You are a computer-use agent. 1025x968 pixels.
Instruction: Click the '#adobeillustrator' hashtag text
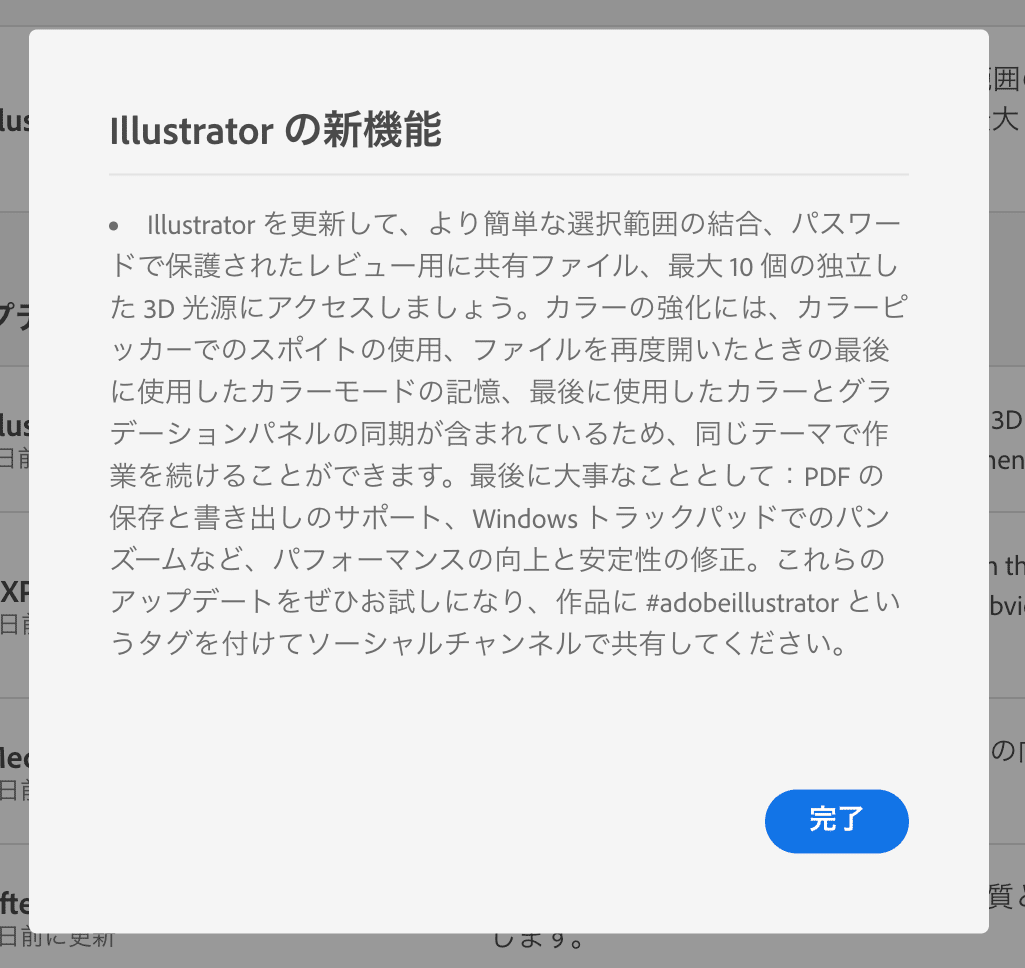742,603
